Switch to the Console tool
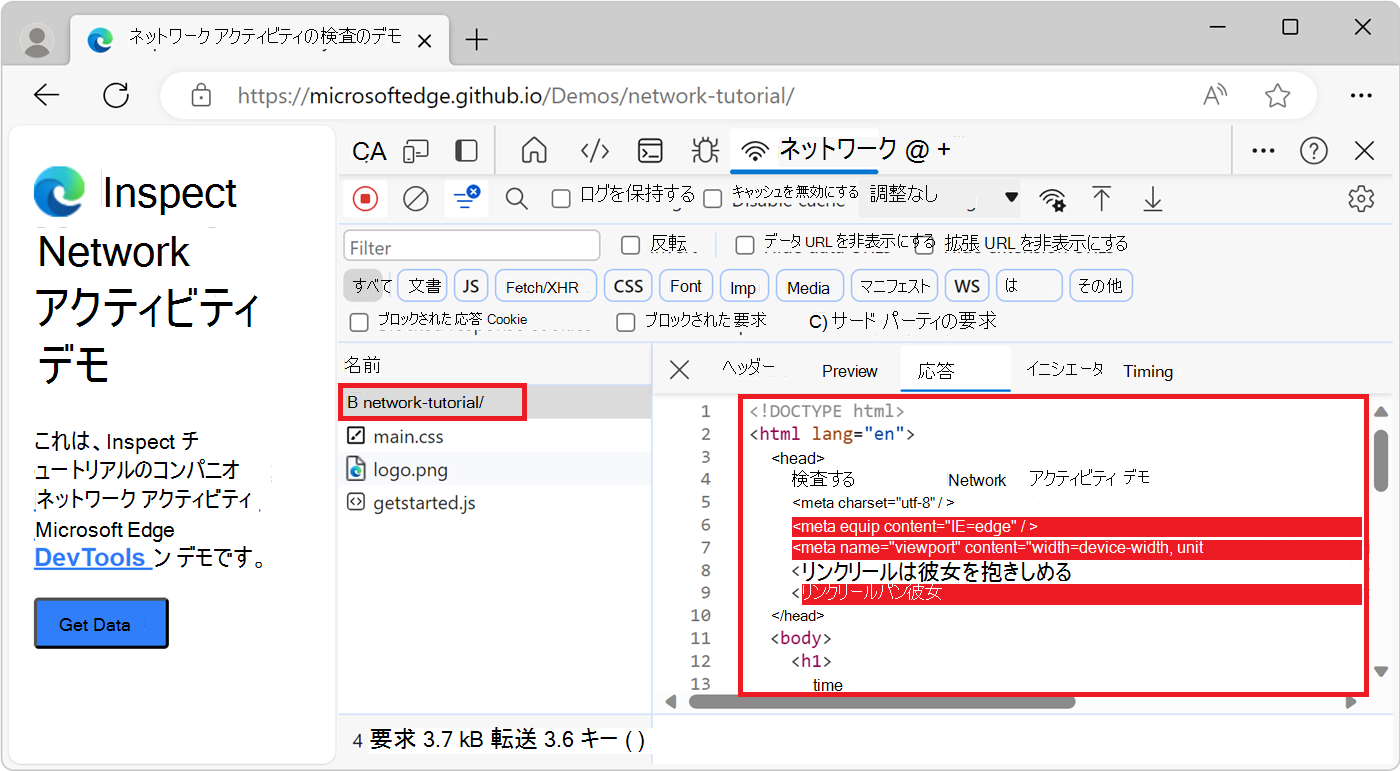 [650, 149]
